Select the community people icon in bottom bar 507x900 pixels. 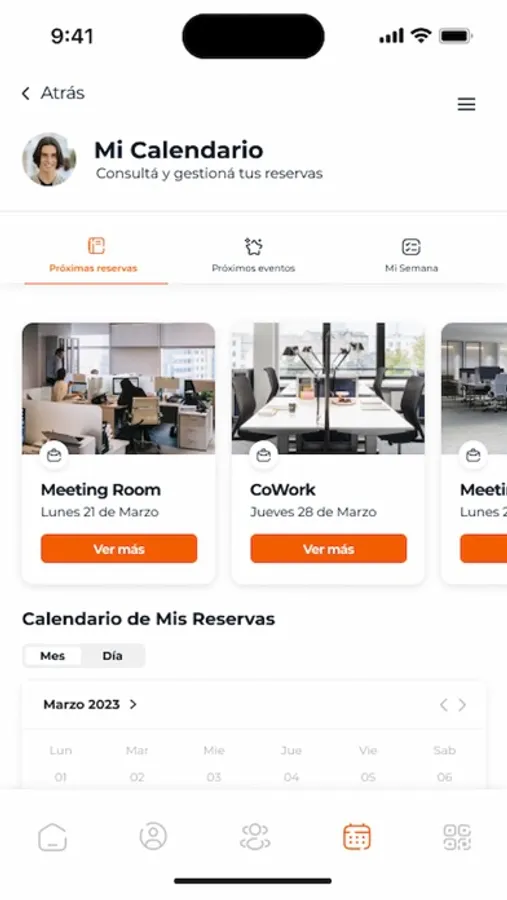pos(255,836)
